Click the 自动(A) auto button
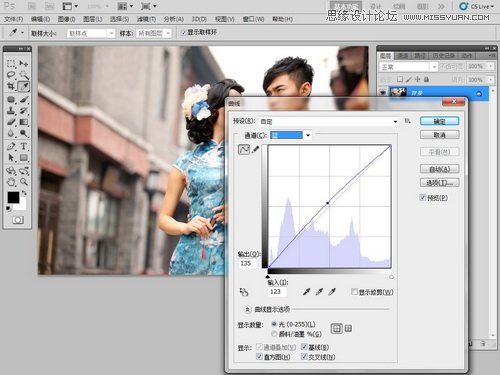500x375 pixels. 439,169
